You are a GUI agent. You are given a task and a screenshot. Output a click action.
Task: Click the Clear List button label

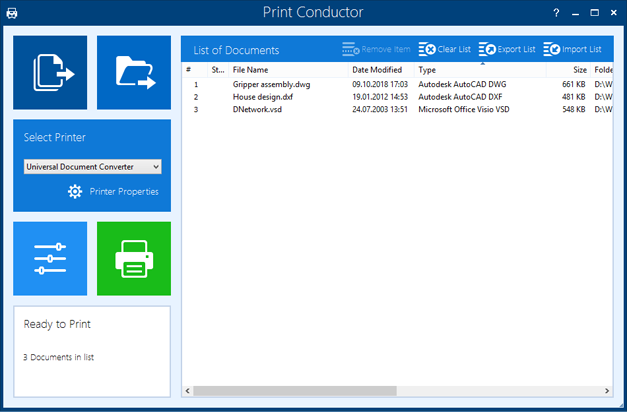(454, 49)
